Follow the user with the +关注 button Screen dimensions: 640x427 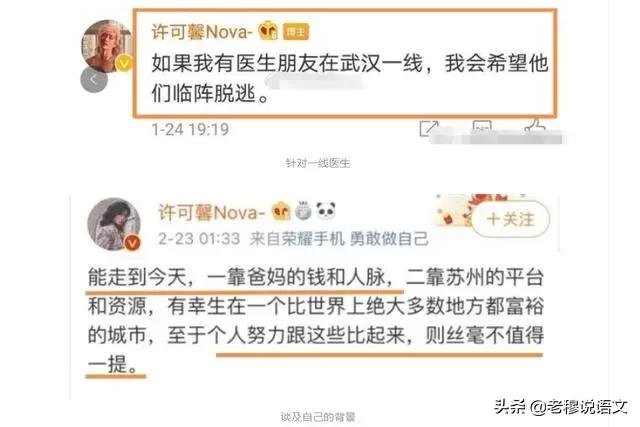click(510, 219)
